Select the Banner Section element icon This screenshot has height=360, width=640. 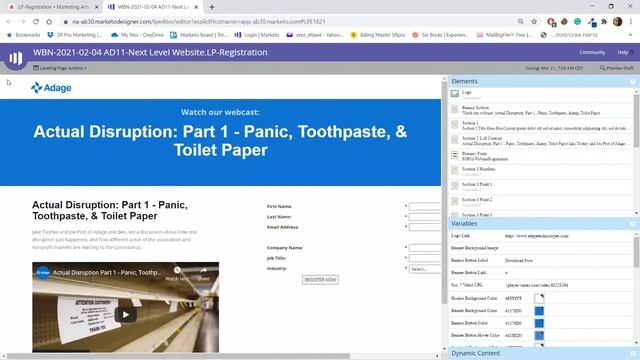point(455,109)
